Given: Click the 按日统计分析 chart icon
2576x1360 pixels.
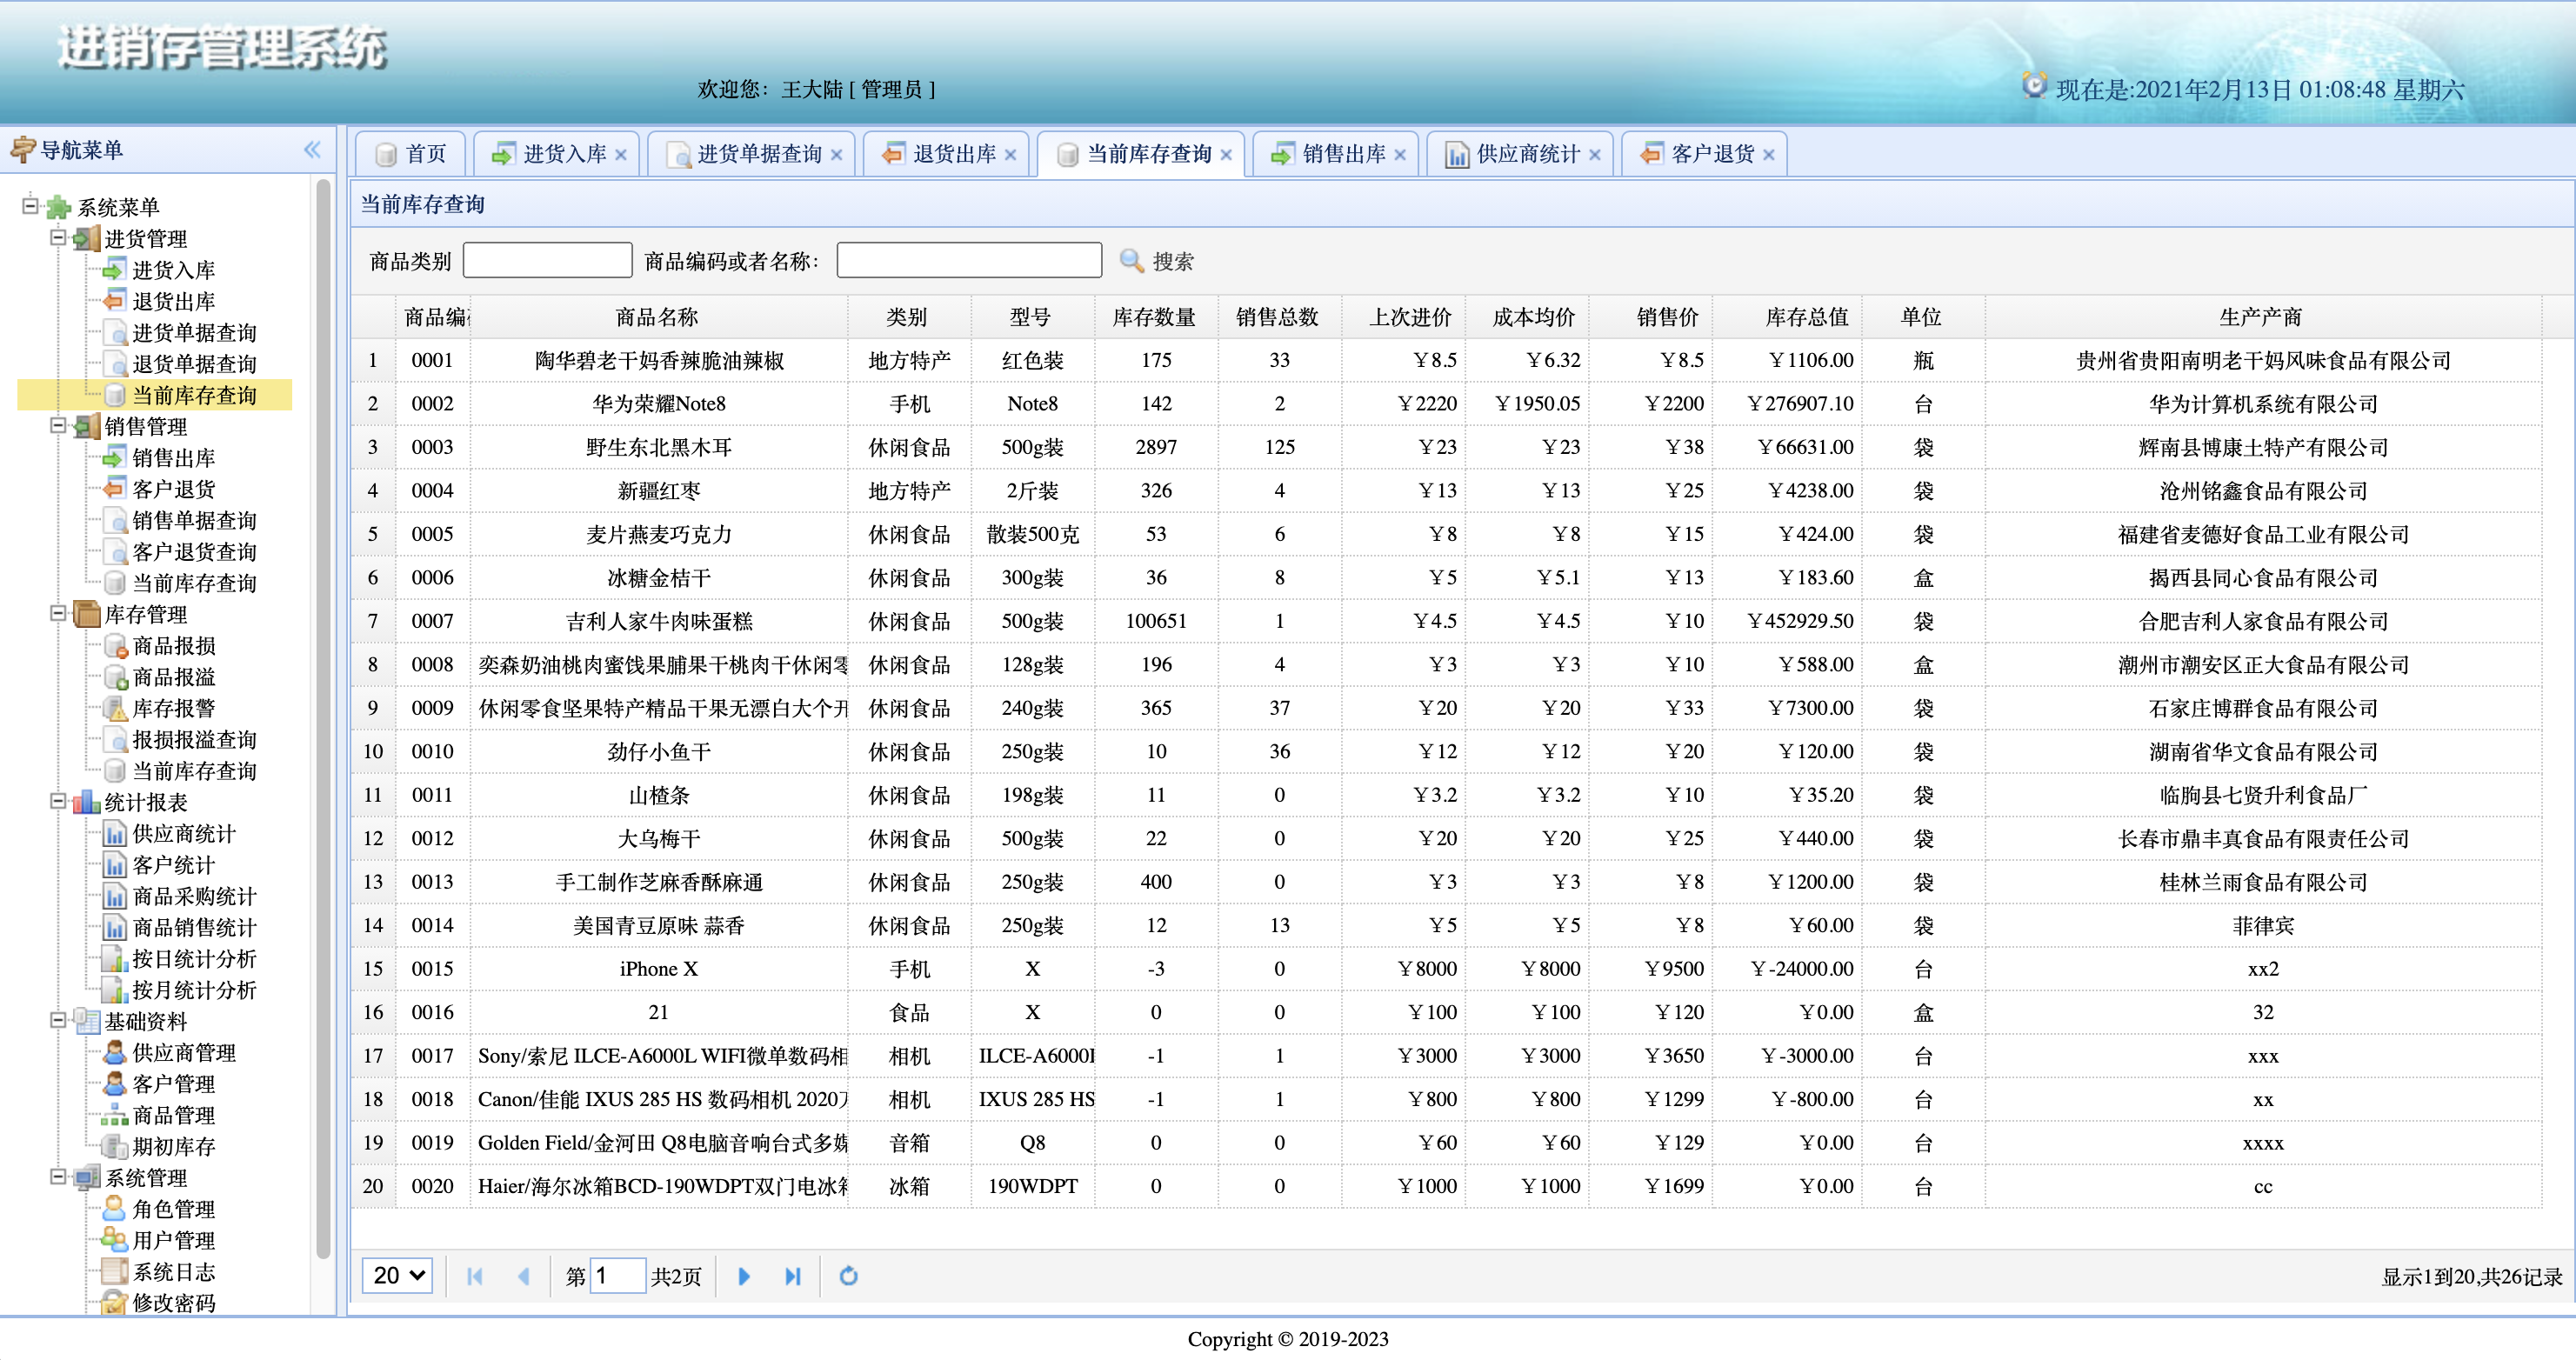Looking at the screenshot, I should [x=116, y=959].
